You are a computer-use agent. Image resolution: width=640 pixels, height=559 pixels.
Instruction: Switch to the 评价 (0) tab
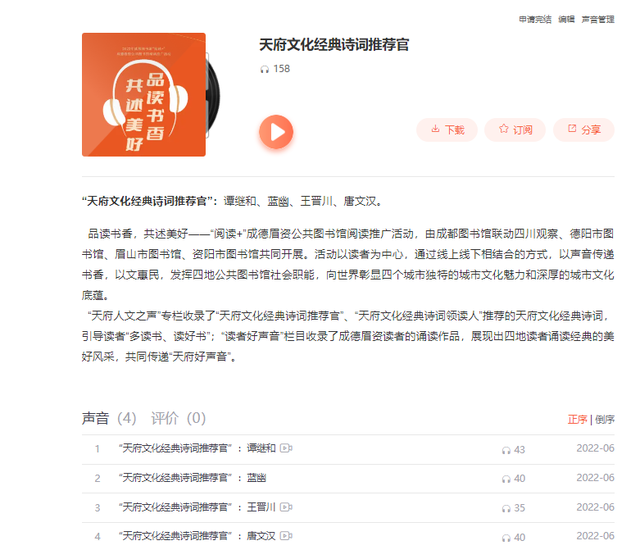click(178, 418)
